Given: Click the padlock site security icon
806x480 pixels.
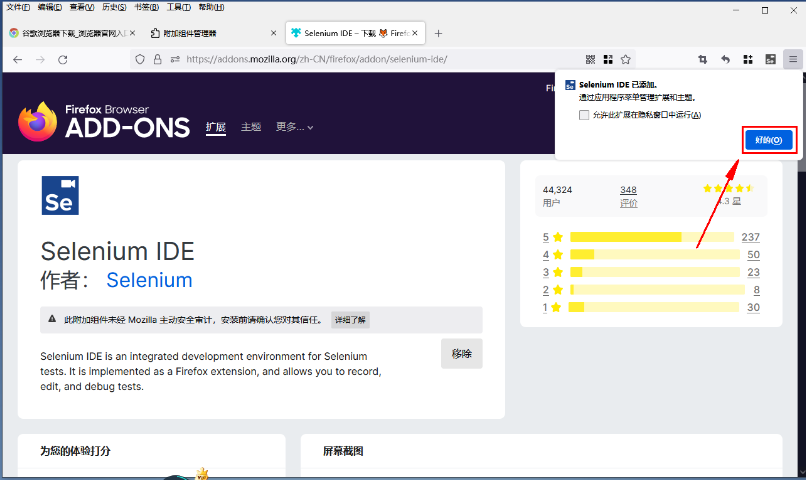Looking at the screenshot, I should (157, 60).
